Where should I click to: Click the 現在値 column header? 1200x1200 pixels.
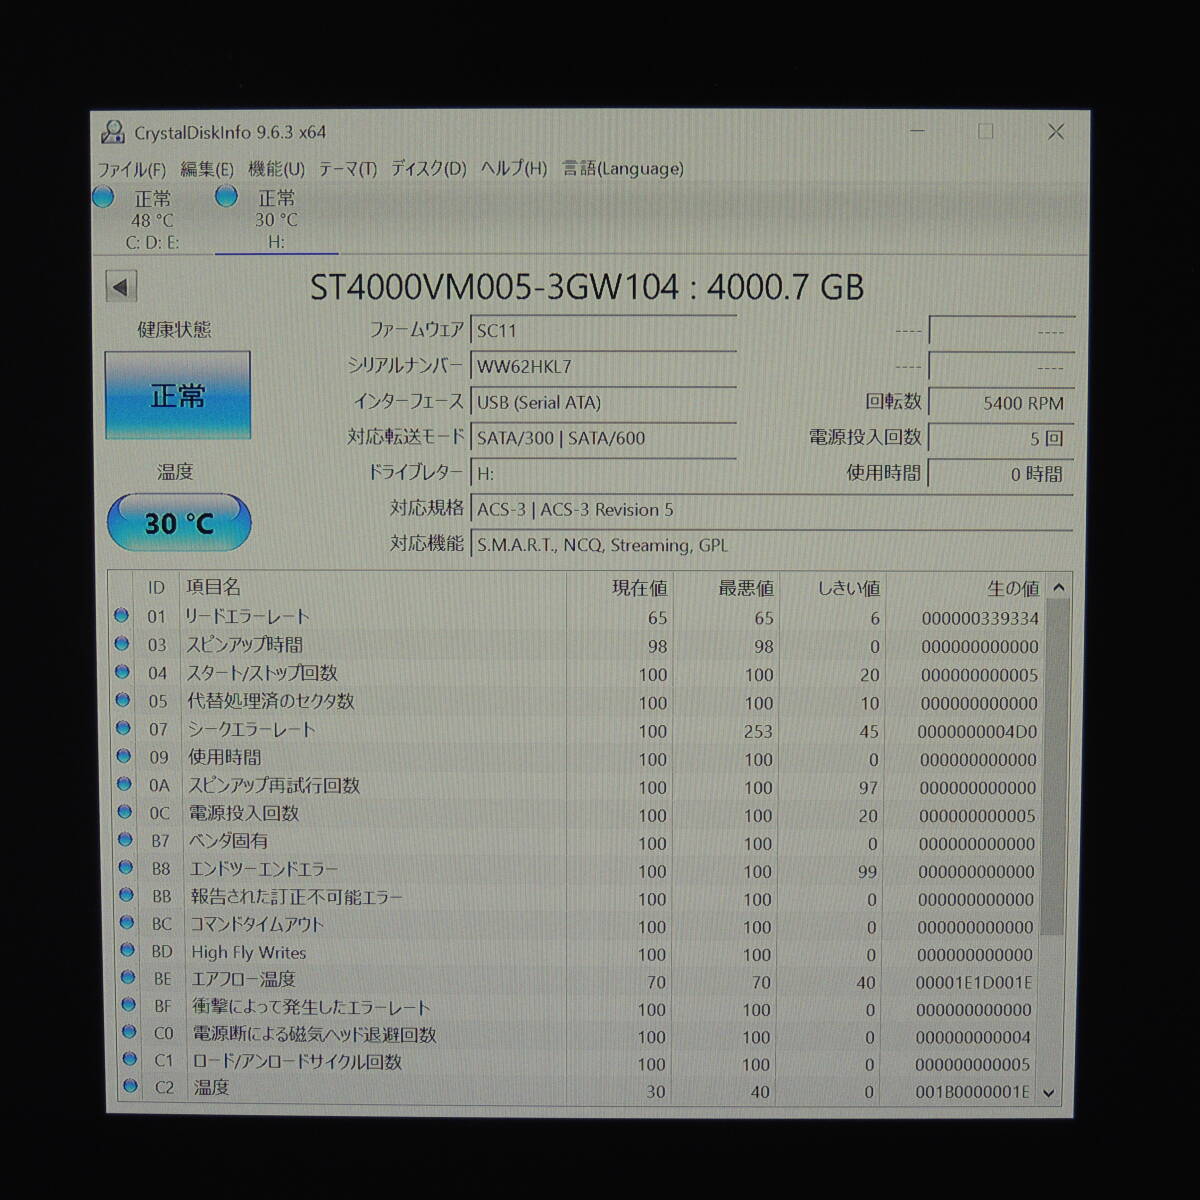(x=620, y=588)
